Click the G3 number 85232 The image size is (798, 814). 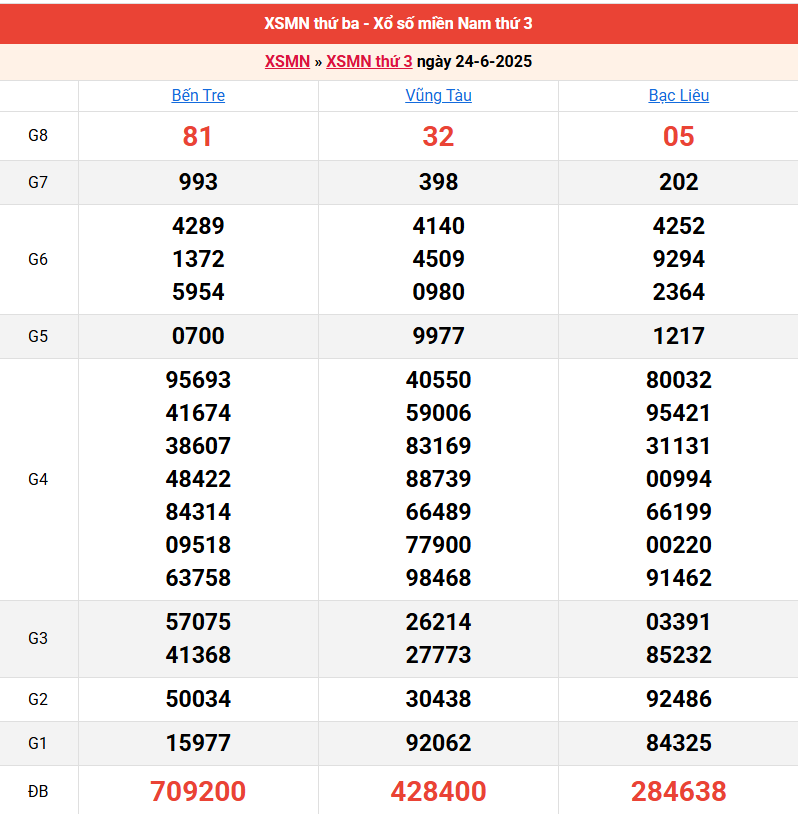tap(679, 655)
